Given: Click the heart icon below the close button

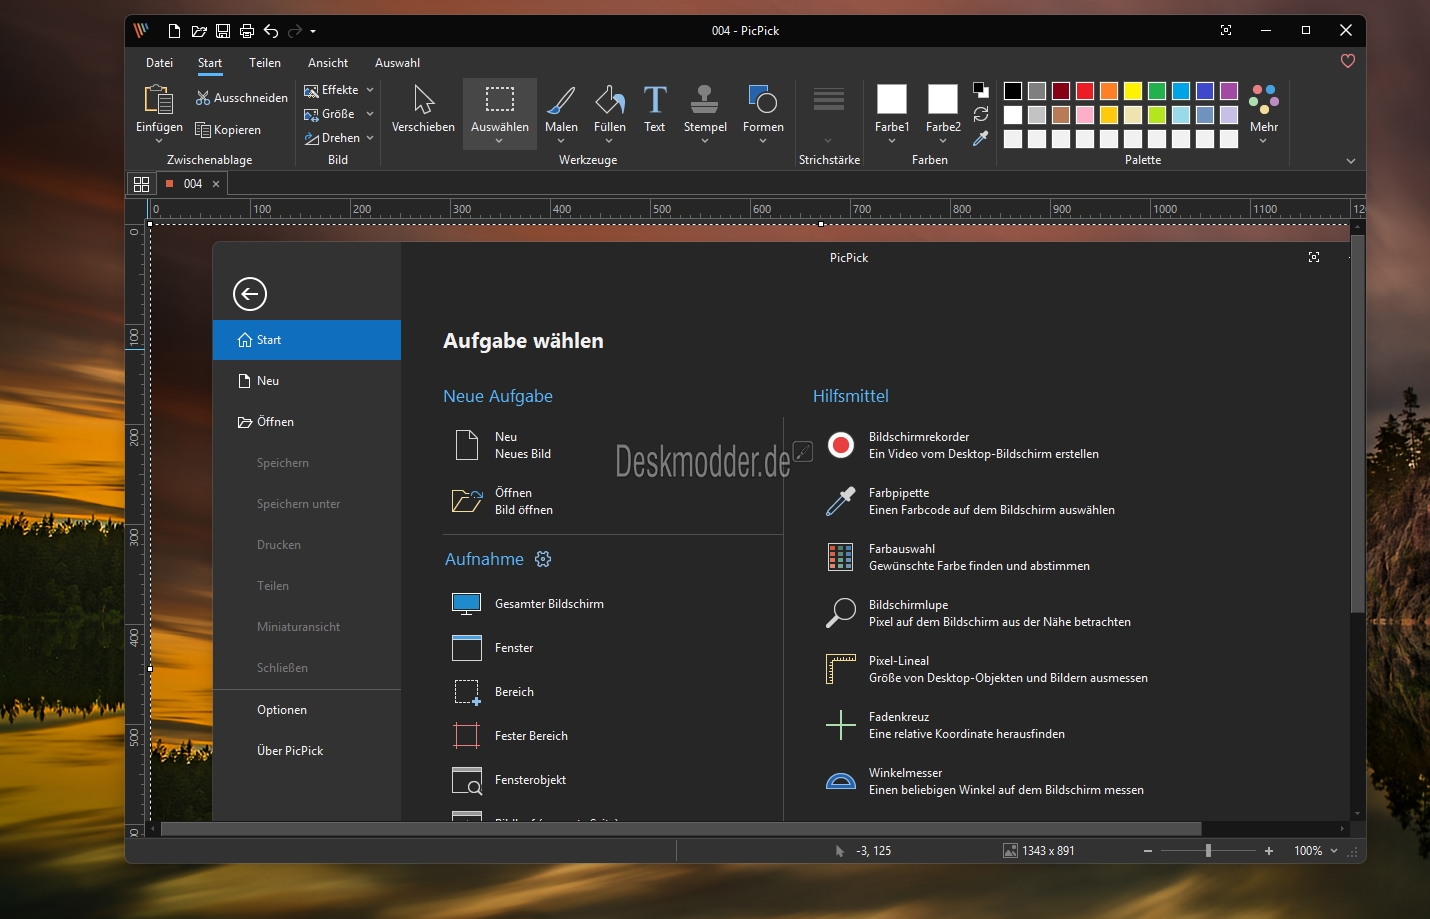Looking at the screenshot, I should click(1348, 61).
